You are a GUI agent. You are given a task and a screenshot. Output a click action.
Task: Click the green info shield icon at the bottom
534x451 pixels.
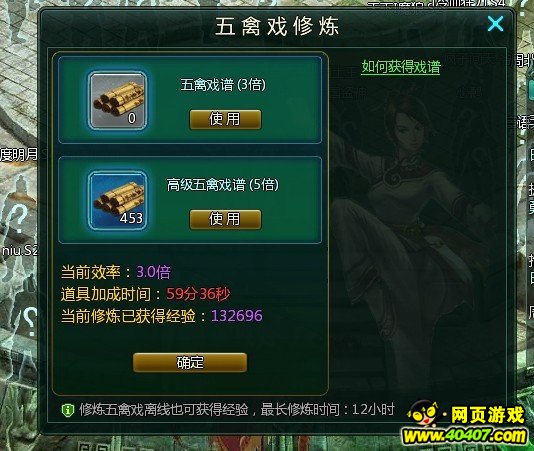67,410
